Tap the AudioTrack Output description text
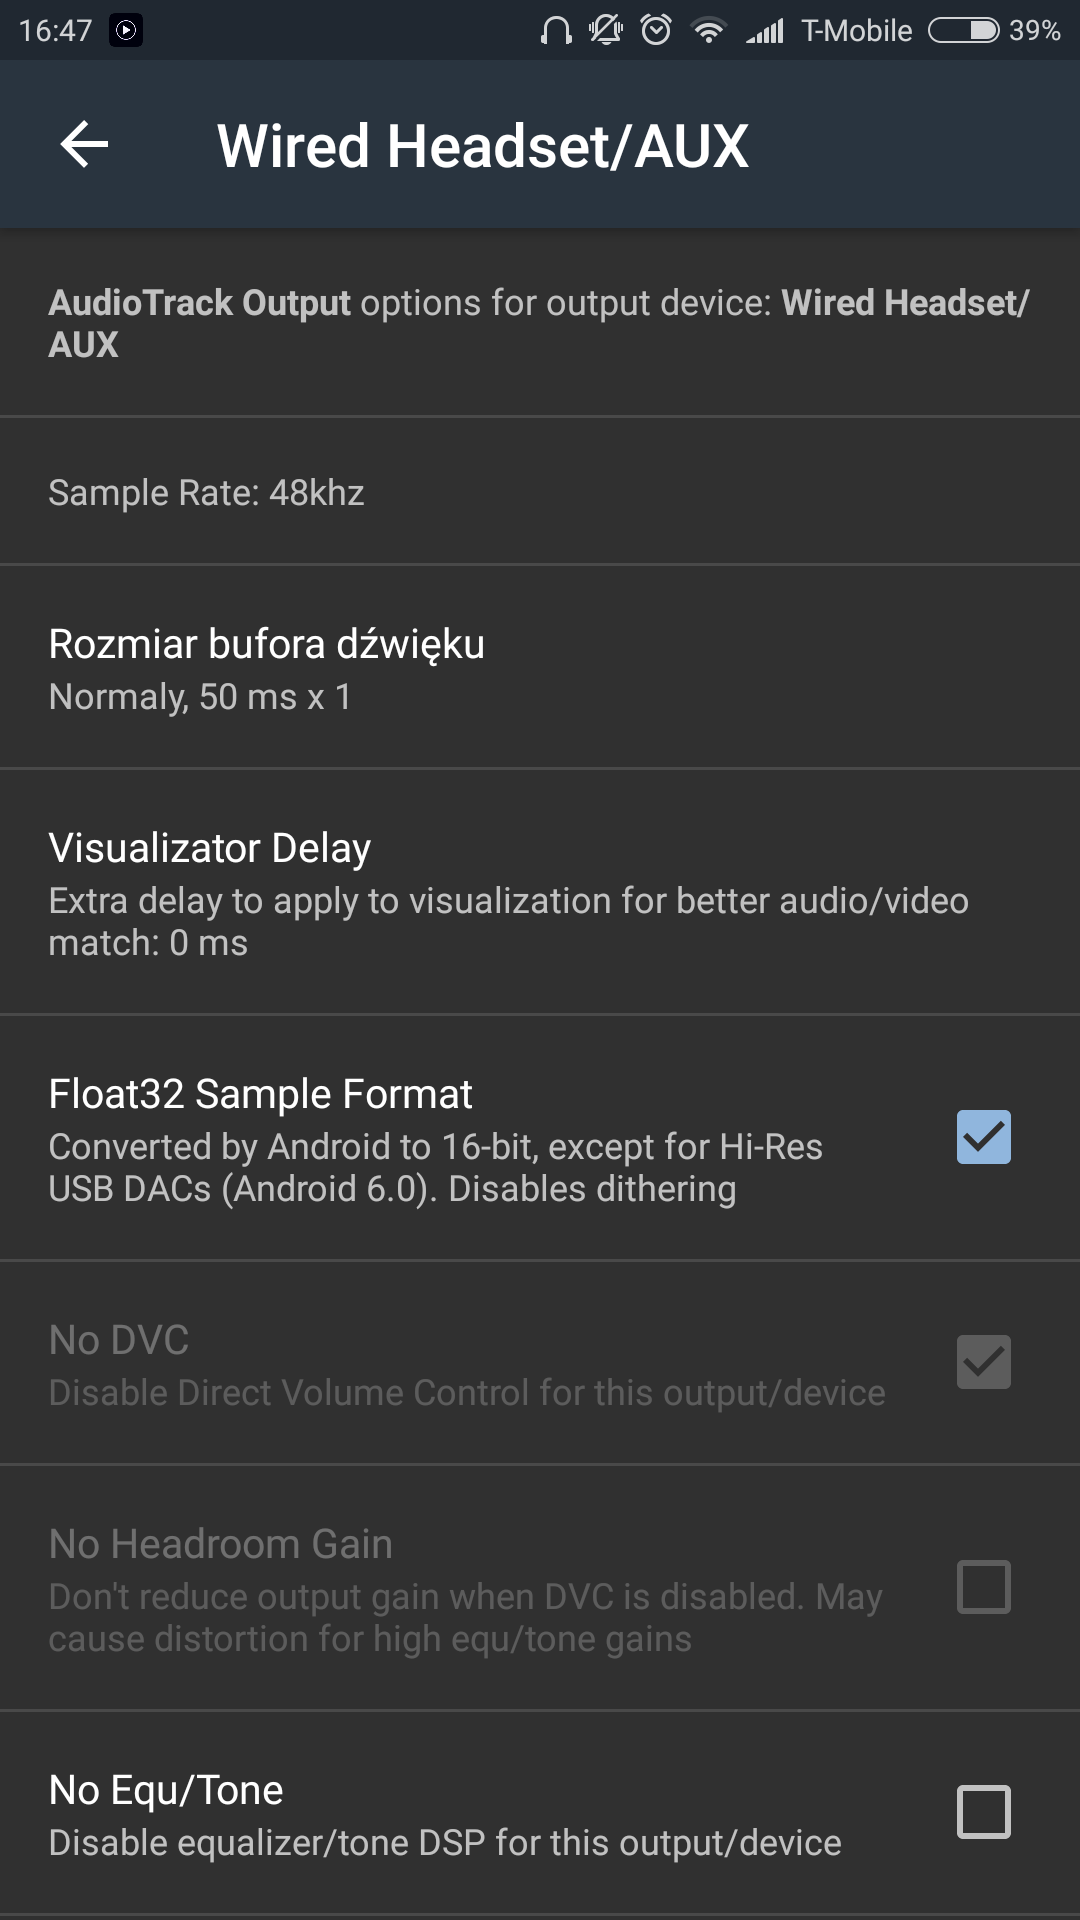This screenshot has height=1920, width=1080. 538,323
